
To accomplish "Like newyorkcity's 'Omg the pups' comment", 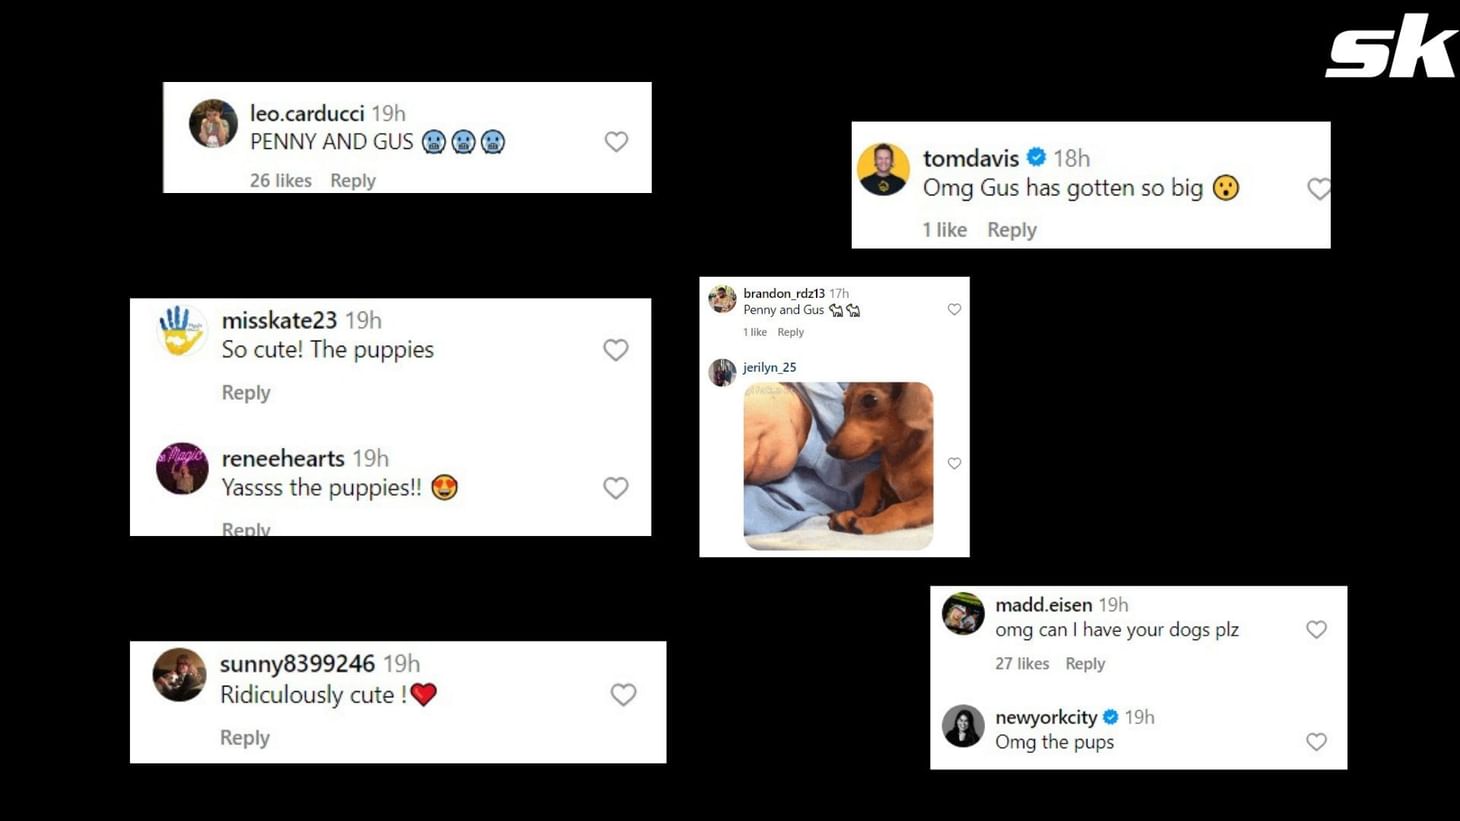I will click(x=1316, y=742).
